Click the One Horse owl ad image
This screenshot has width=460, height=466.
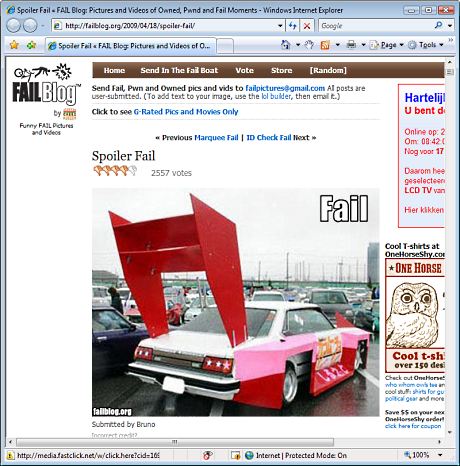[x=415, y=316]
